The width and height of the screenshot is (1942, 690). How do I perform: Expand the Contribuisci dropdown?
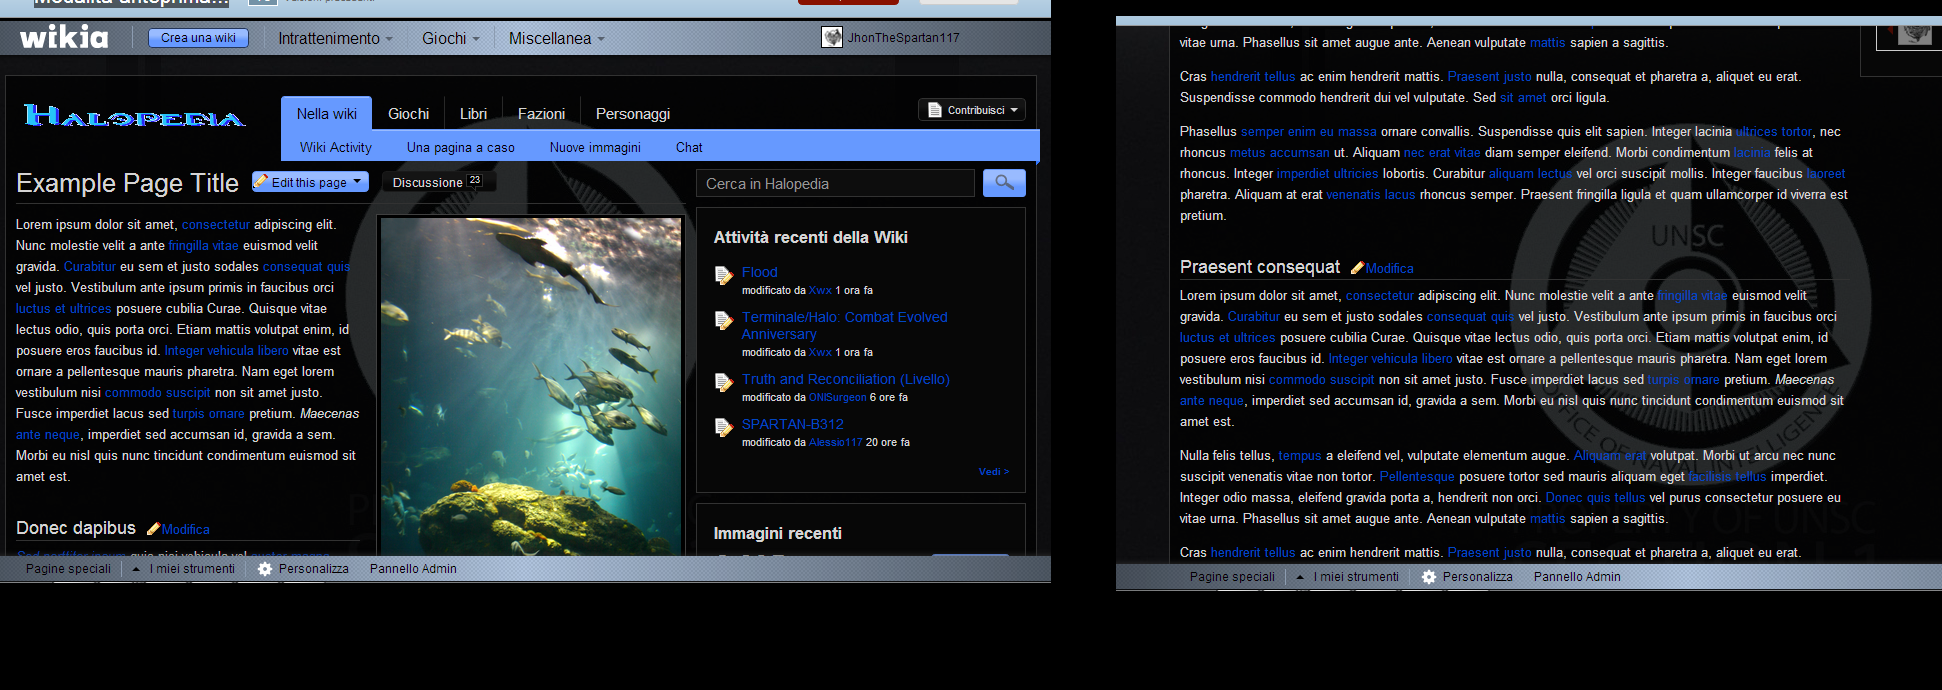tap(1014, 110)
